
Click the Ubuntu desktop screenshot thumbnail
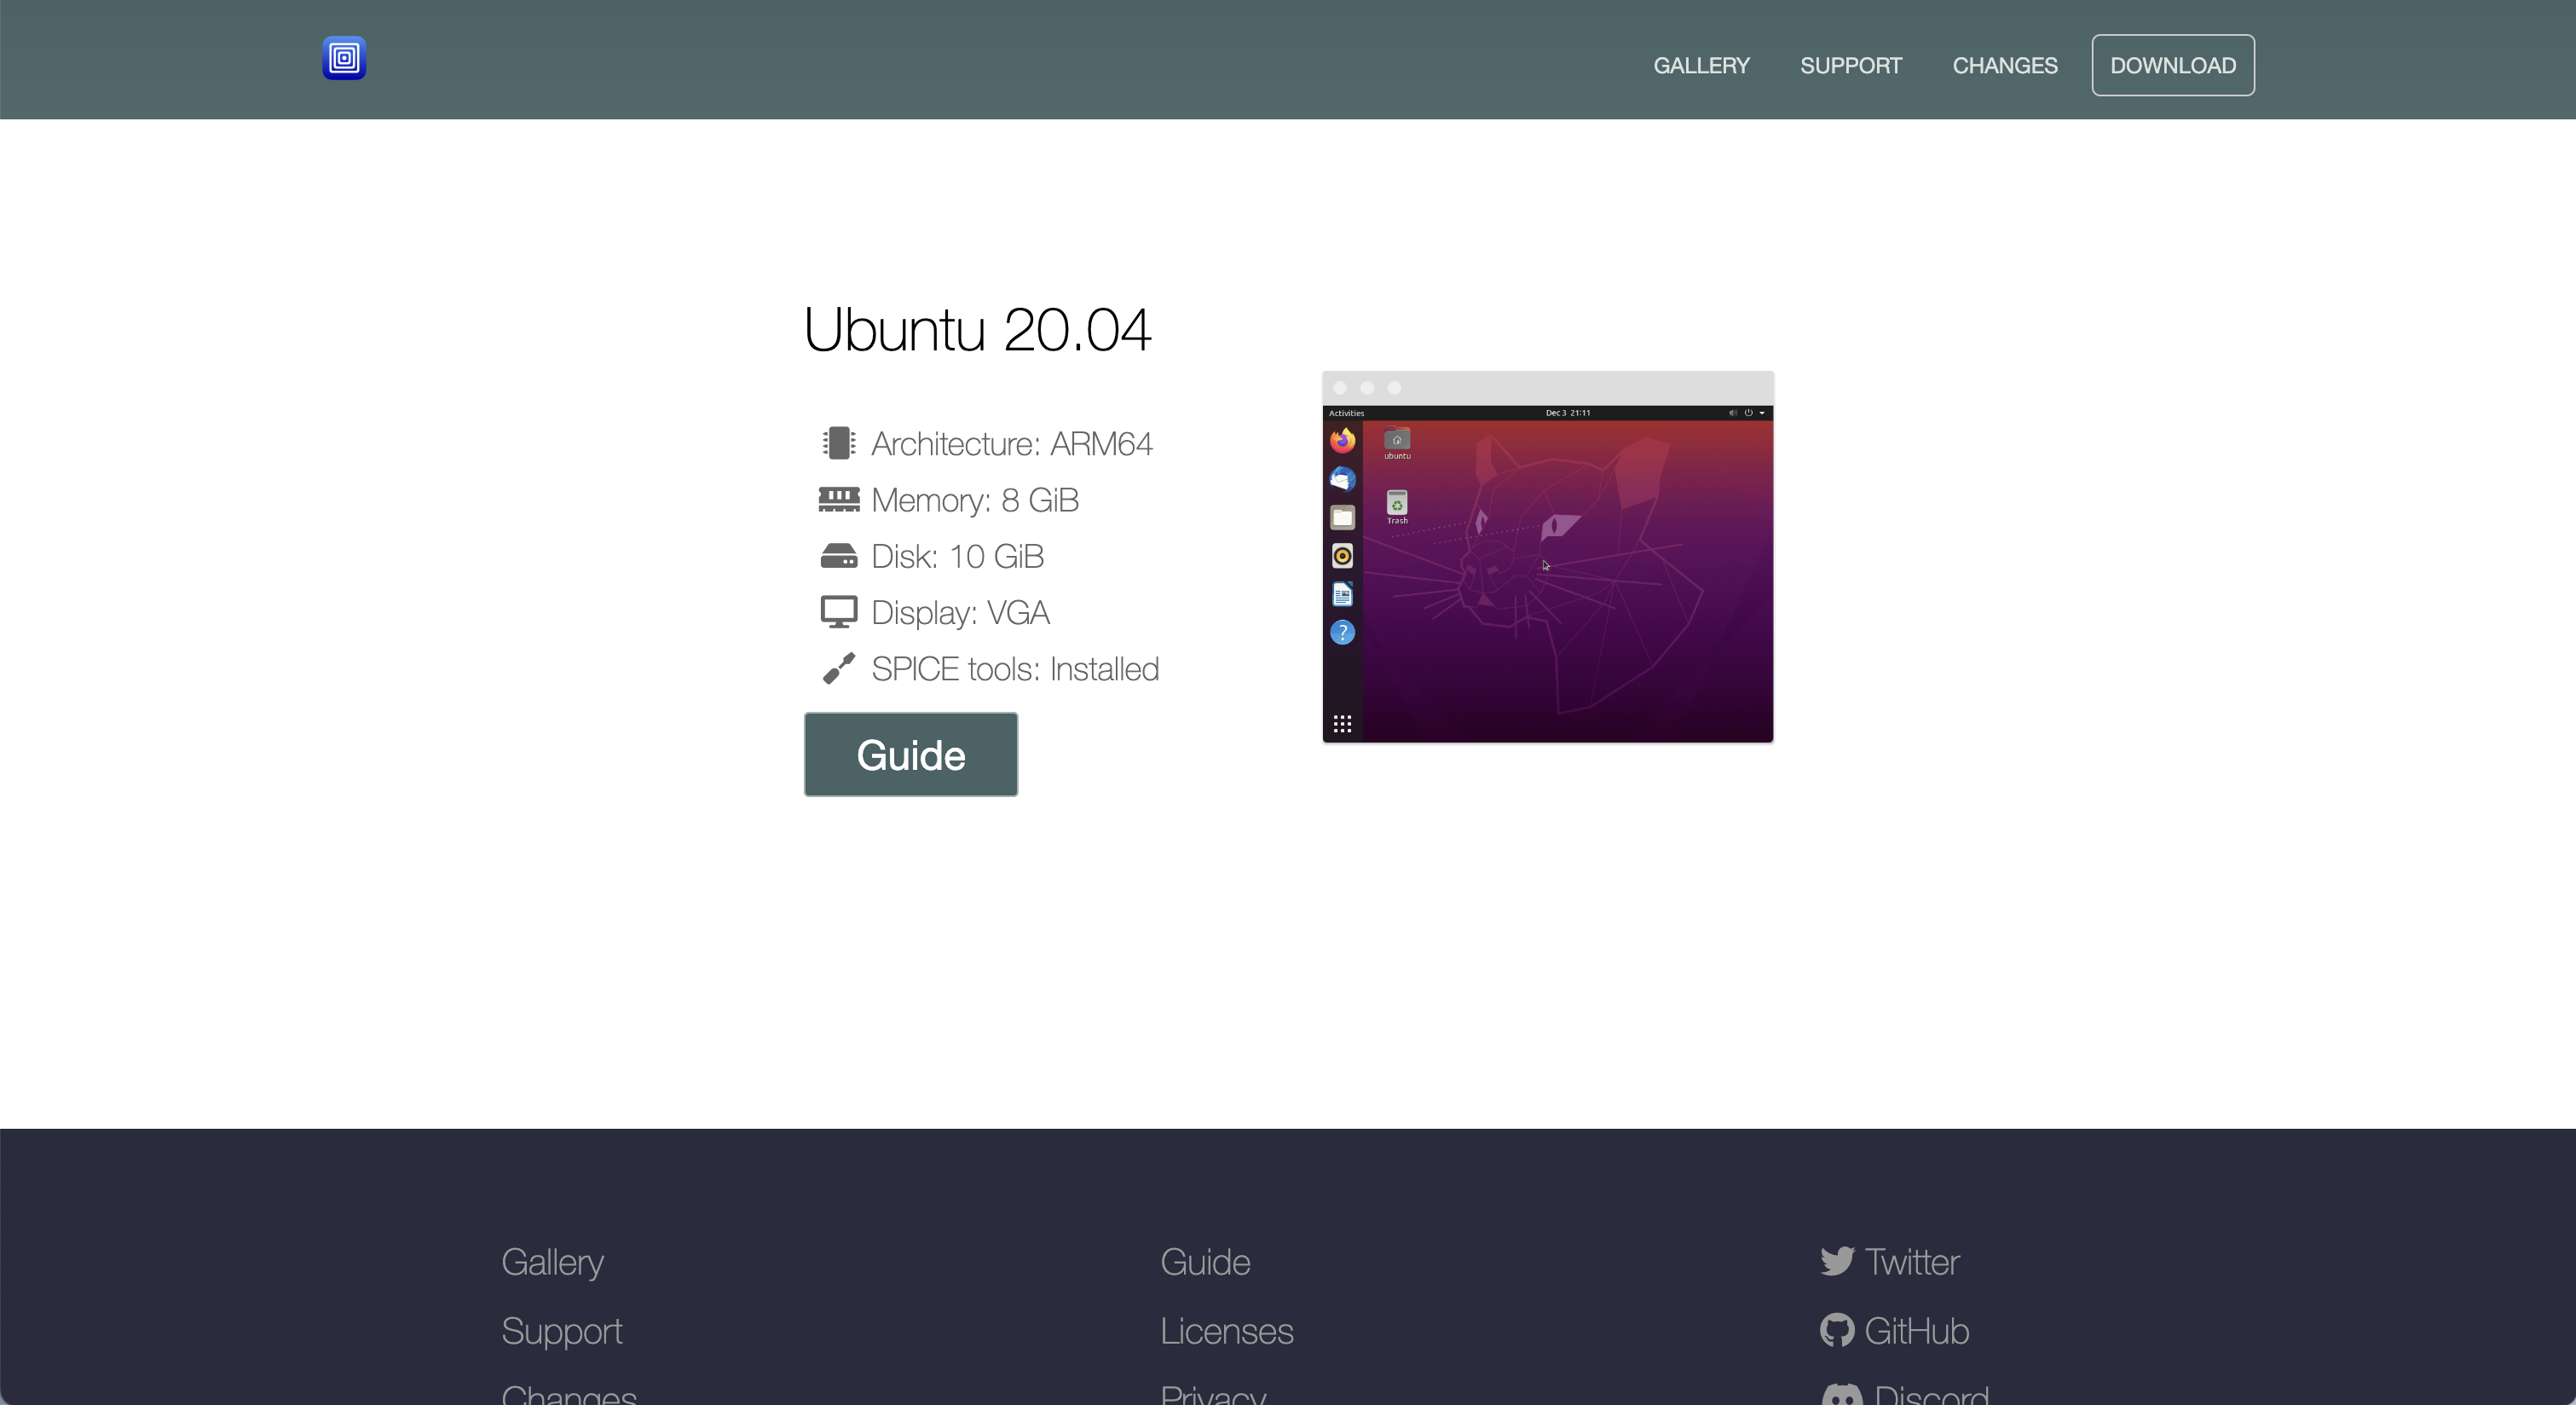coord(1547,557)
